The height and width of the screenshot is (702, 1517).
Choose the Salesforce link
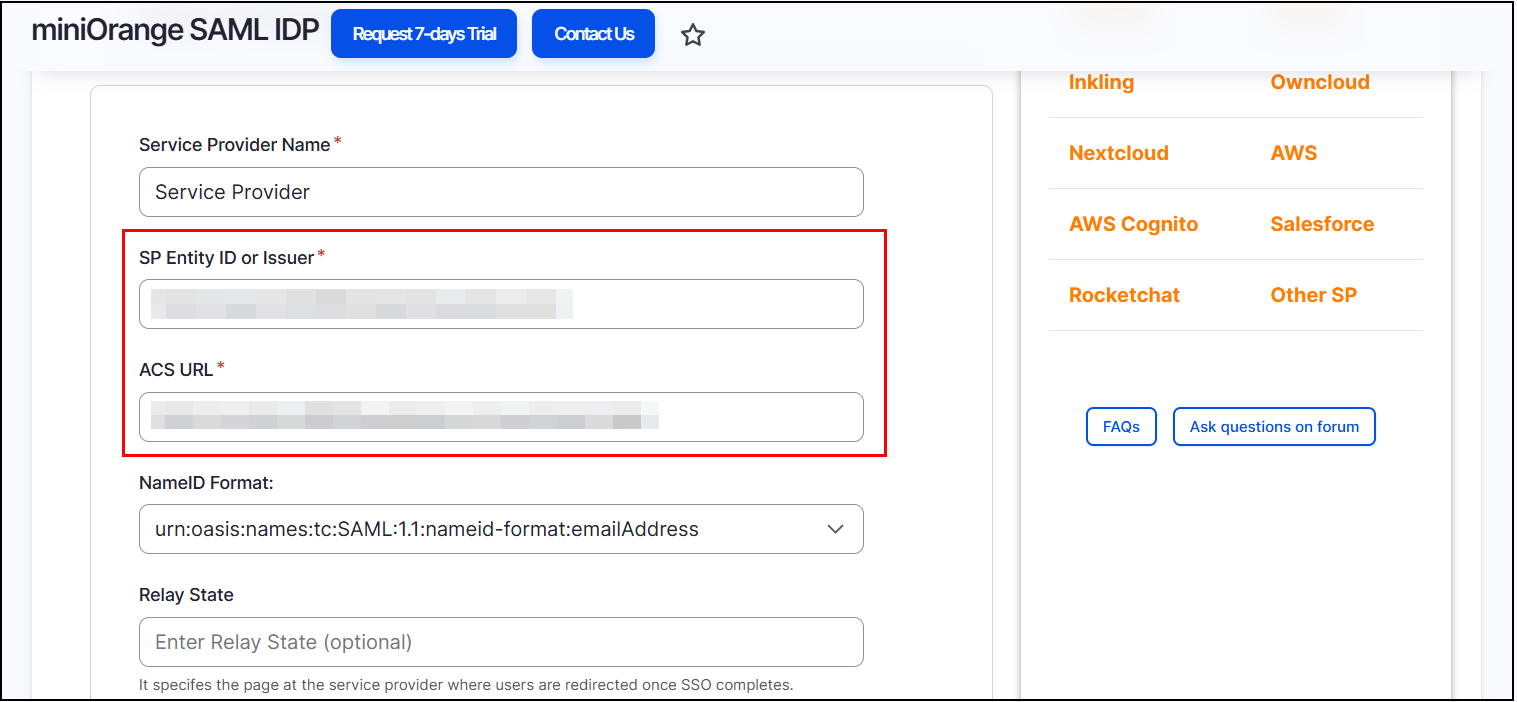point(1322,225)
